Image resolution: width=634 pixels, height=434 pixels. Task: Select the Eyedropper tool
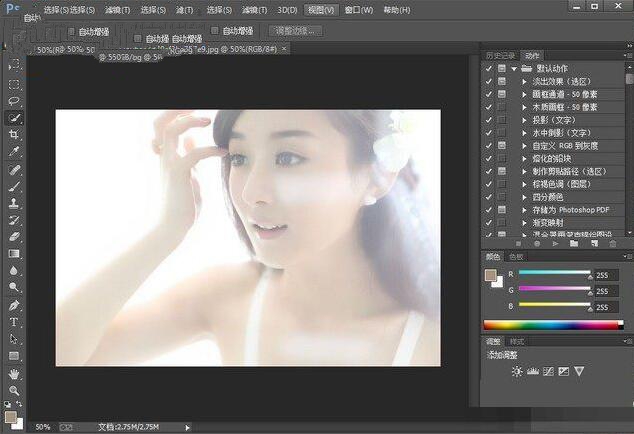14,151
